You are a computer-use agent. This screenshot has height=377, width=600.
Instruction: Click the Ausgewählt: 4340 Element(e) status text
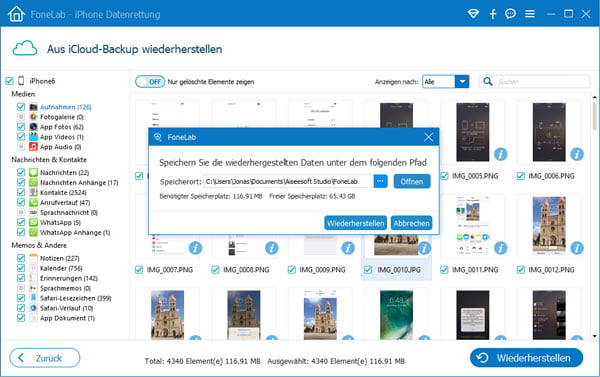point(336,361)
